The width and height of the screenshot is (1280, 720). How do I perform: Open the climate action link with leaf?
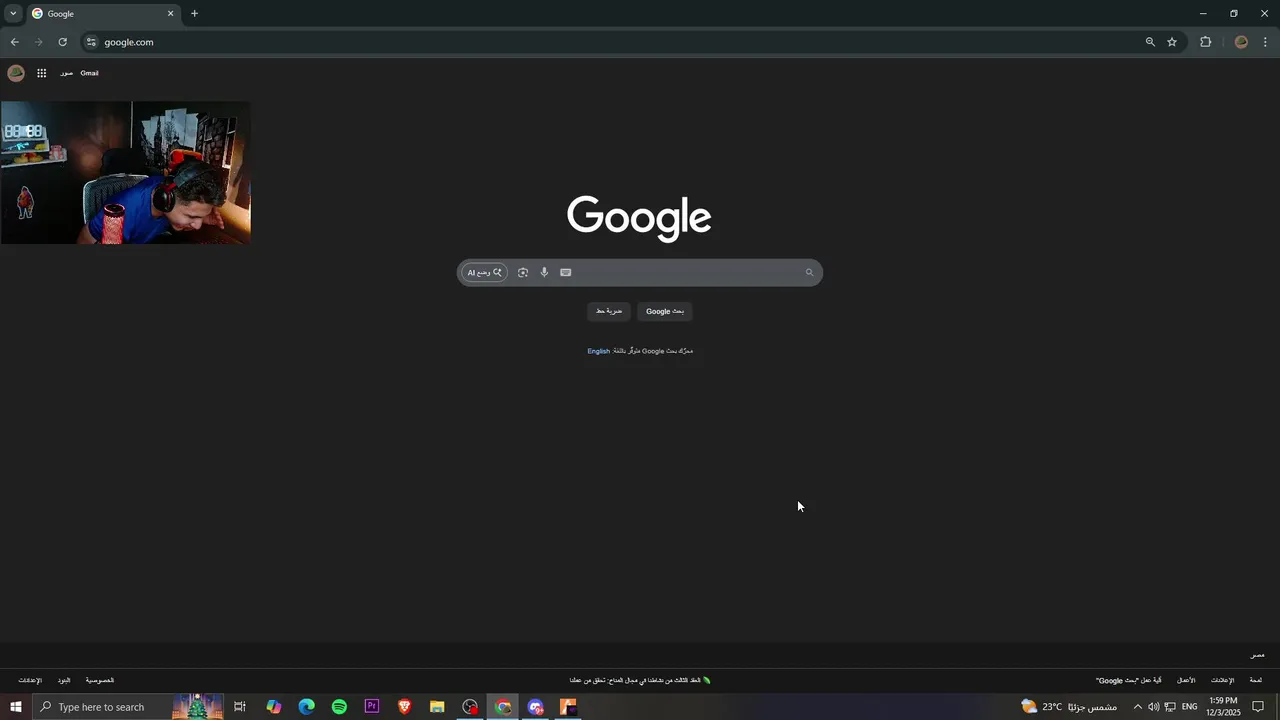[x=640, y=680]
